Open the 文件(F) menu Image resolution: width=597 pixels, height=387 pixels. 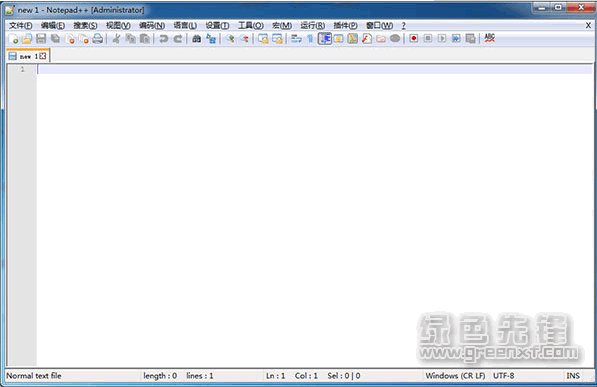tap(21, 26)
